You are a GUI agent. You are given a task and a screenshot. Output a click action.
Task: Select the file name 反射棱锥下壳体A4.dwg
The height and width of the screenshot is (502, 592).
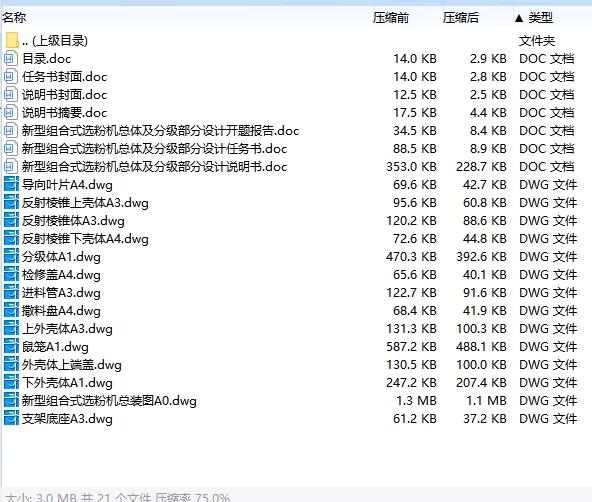pos(85,239)
